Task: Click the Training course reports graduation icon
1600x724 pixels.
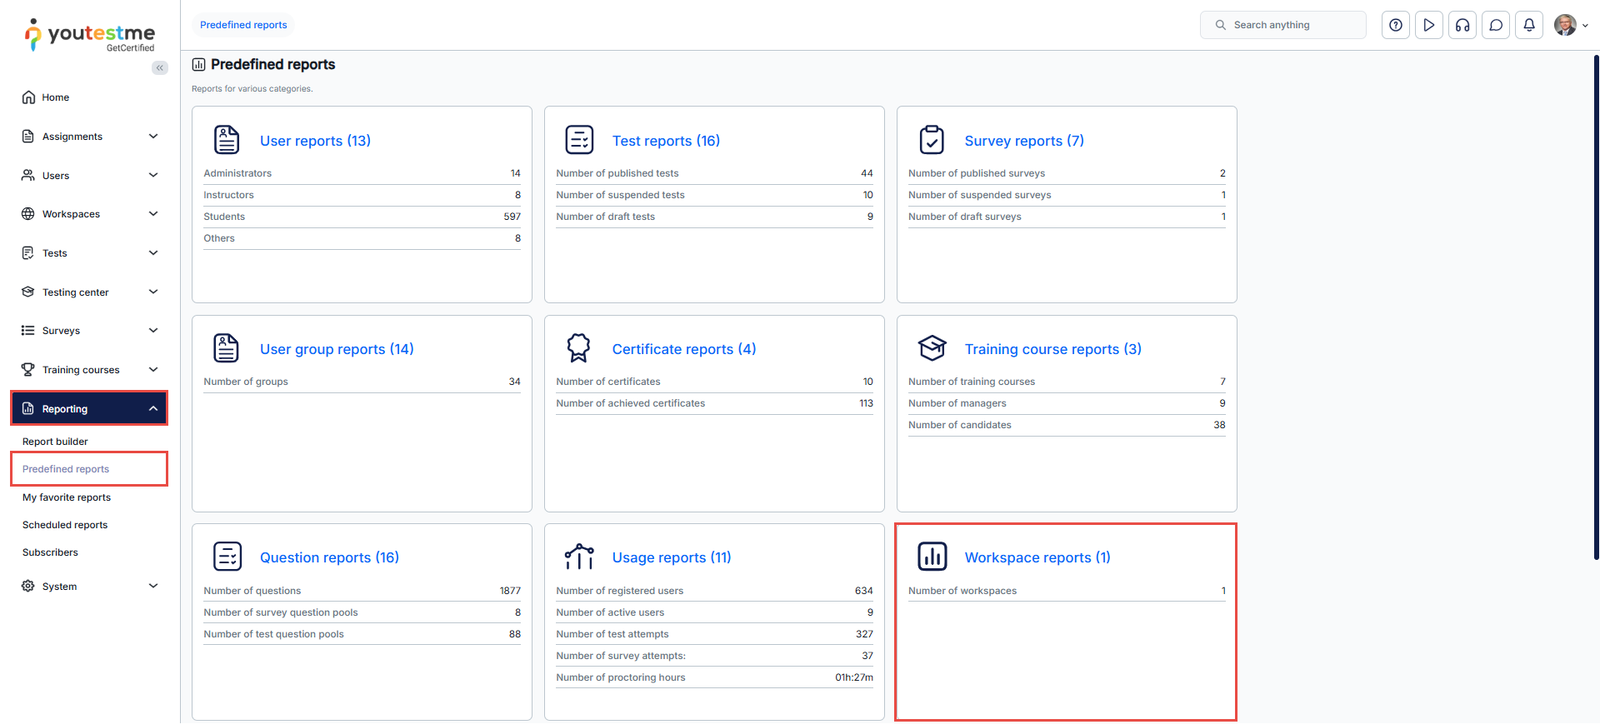Action: pos(931,348)
